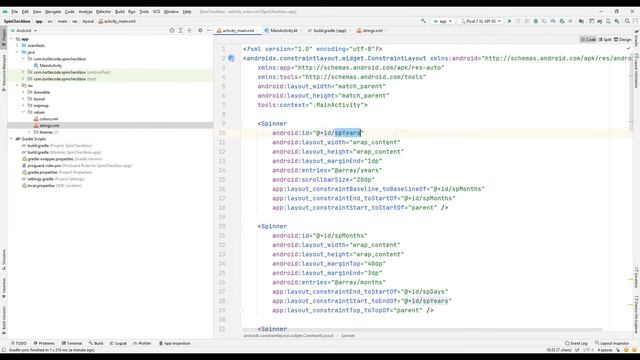Switch to the MainActivity.kt tab
The height and width of the screenshot is (360, 640).
284,31
